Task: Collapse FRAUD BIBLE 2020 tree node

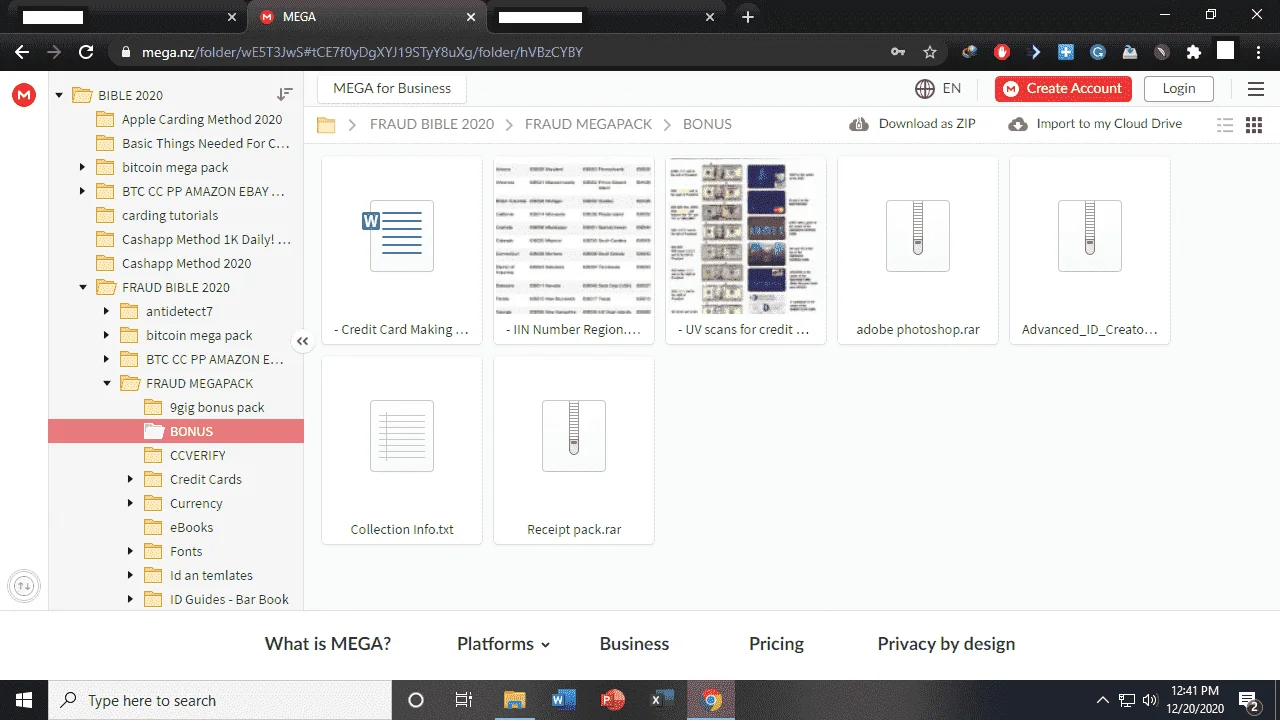Action: pyautogui.click(x=83, y=288)
